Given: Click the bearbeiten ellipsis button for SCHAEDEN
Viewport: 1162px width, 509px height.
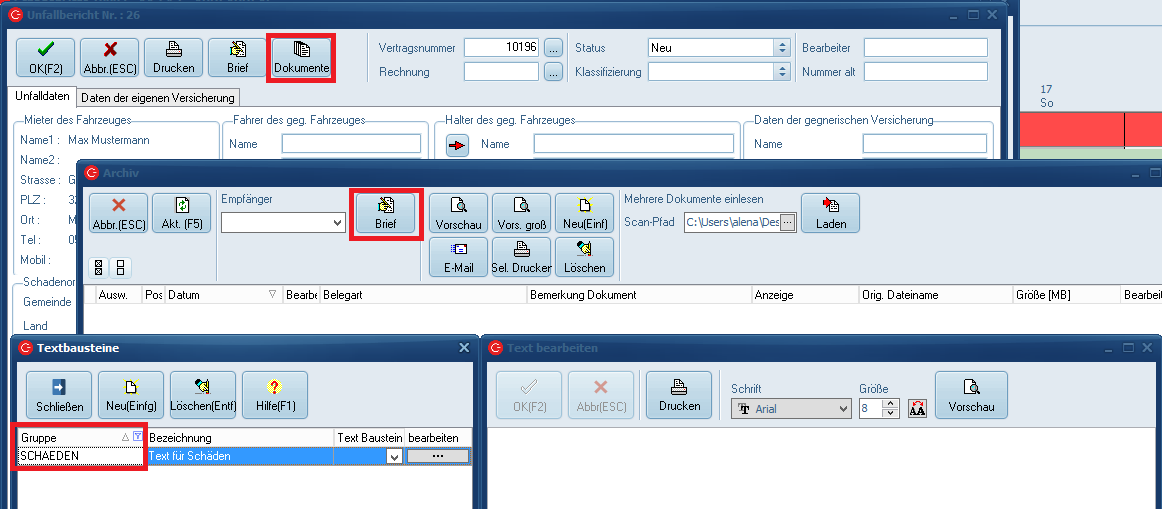Looking at the screenshot, I should tap(437, 456).
